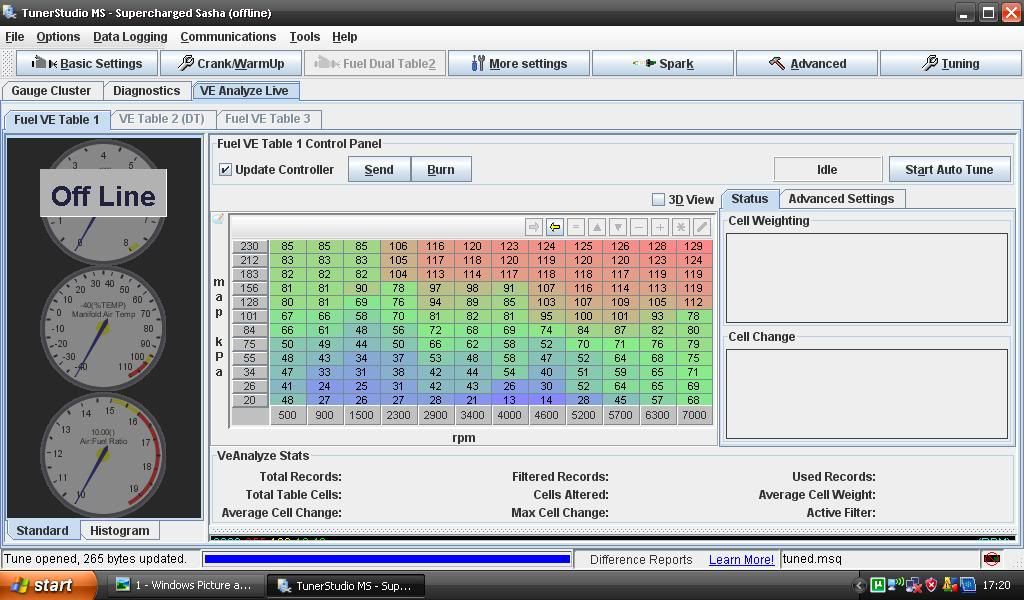The width and height of the screenshot is (1024, 600).
Task: Enable the 3D View checkbox
Action: (x=658, y=199)
